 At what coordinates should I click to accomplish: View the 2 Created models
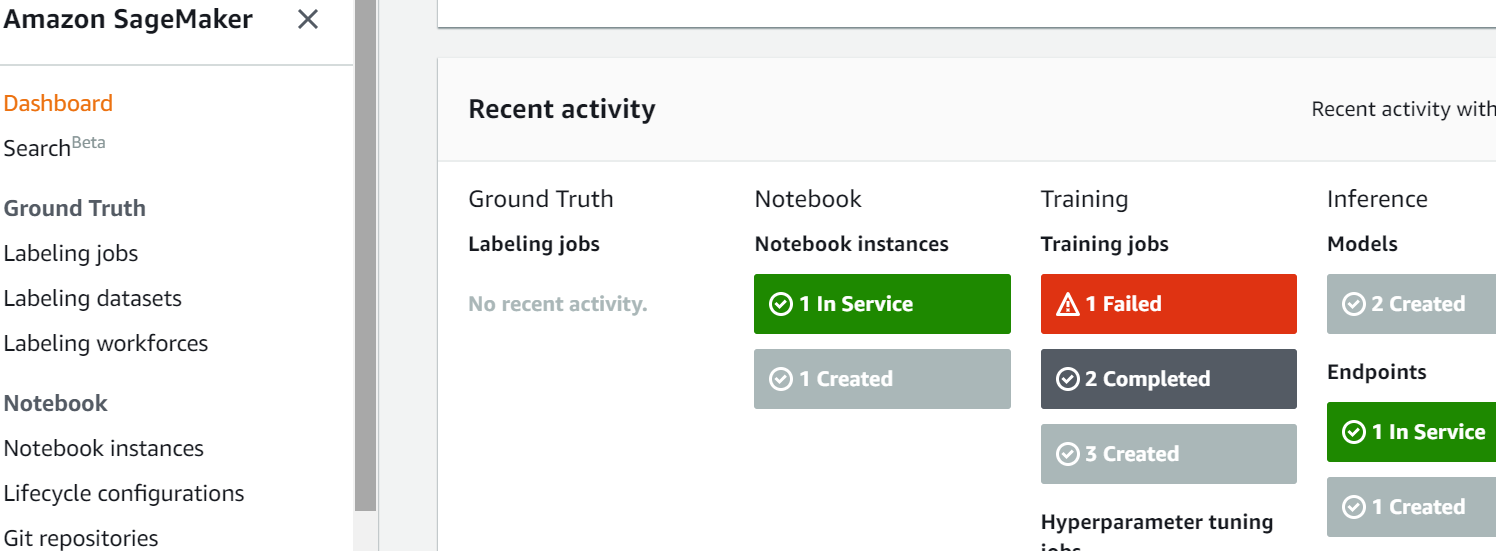1411,304
